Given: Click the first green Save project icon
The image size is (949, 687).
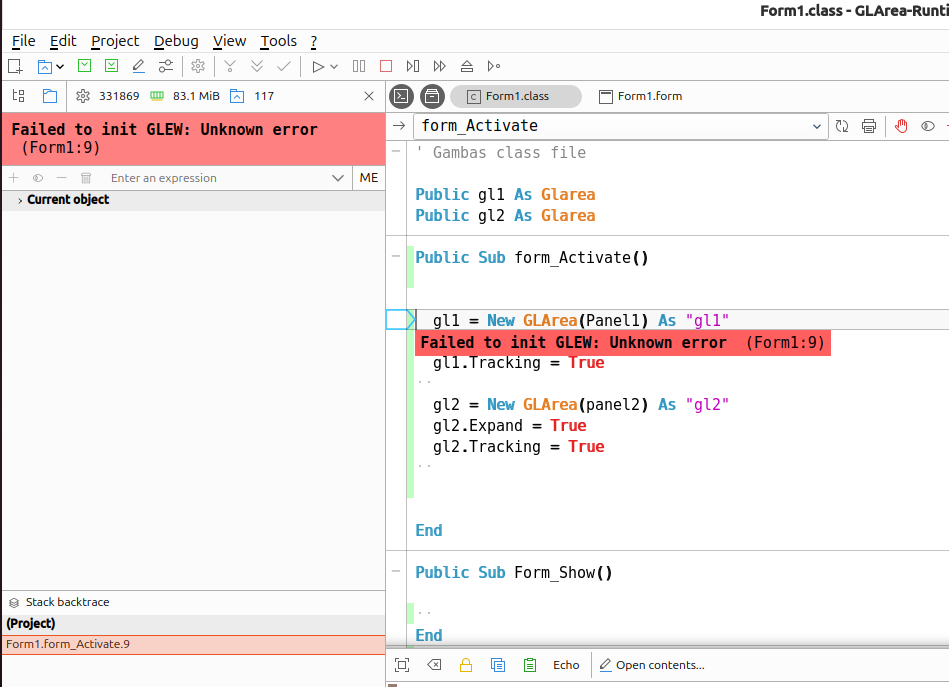Looking at the screenshot, I should (x=85, y=65).
